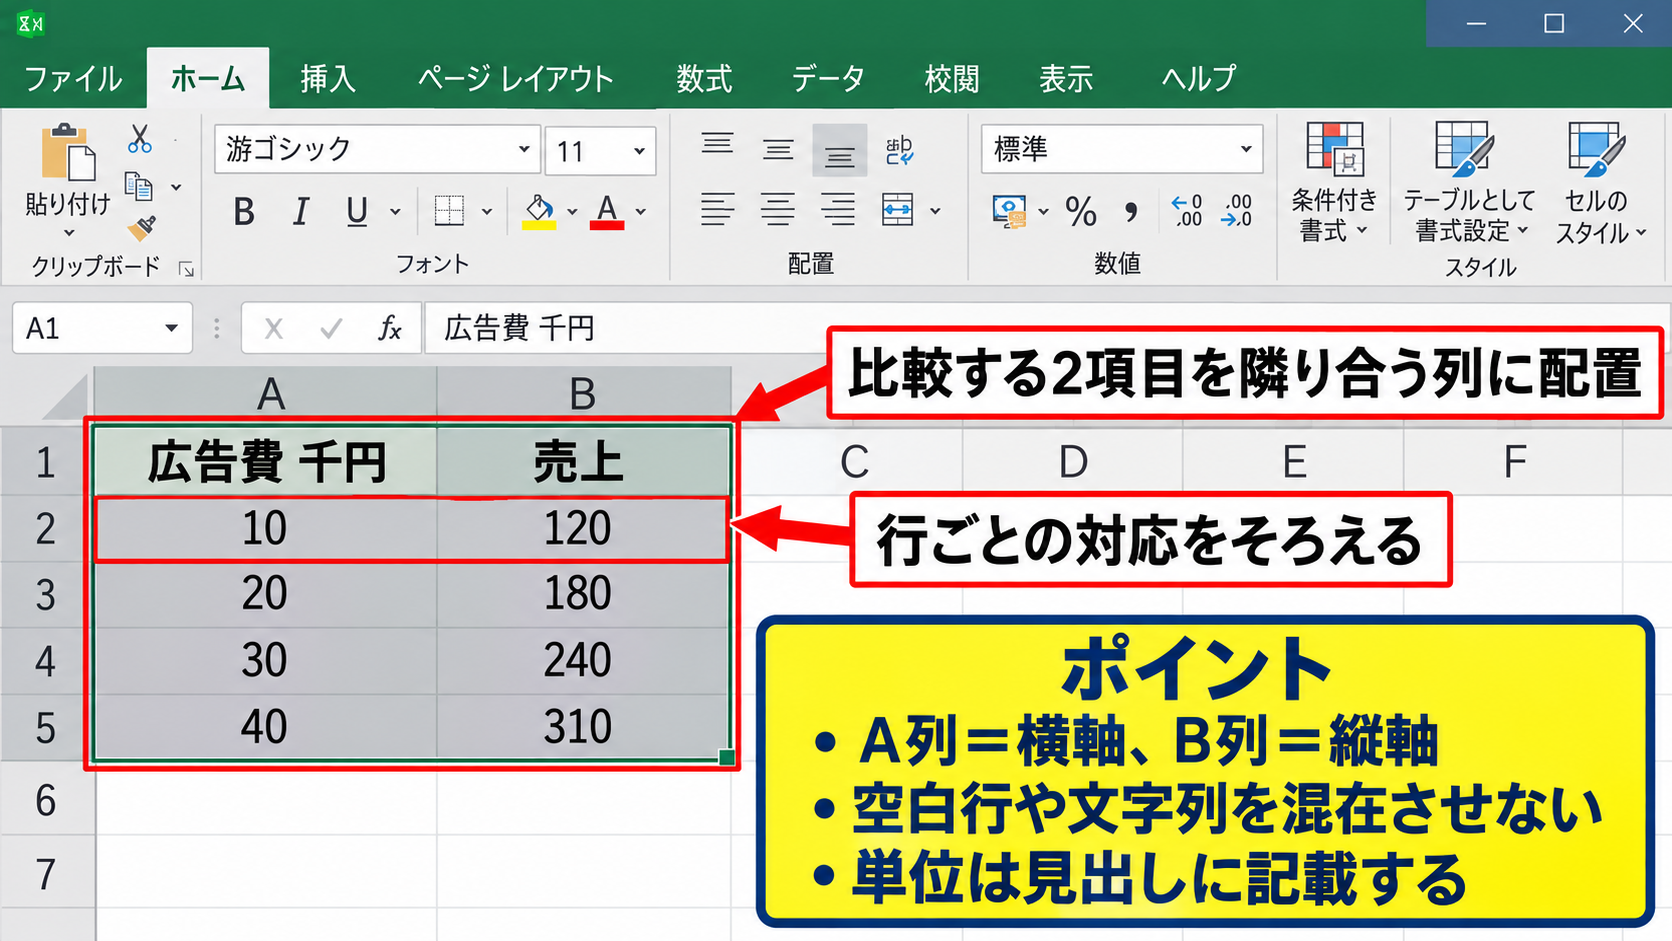Viewport: 1672px width, 941px height.
Task: Switch to the データ tab
Action: point(828,78)
